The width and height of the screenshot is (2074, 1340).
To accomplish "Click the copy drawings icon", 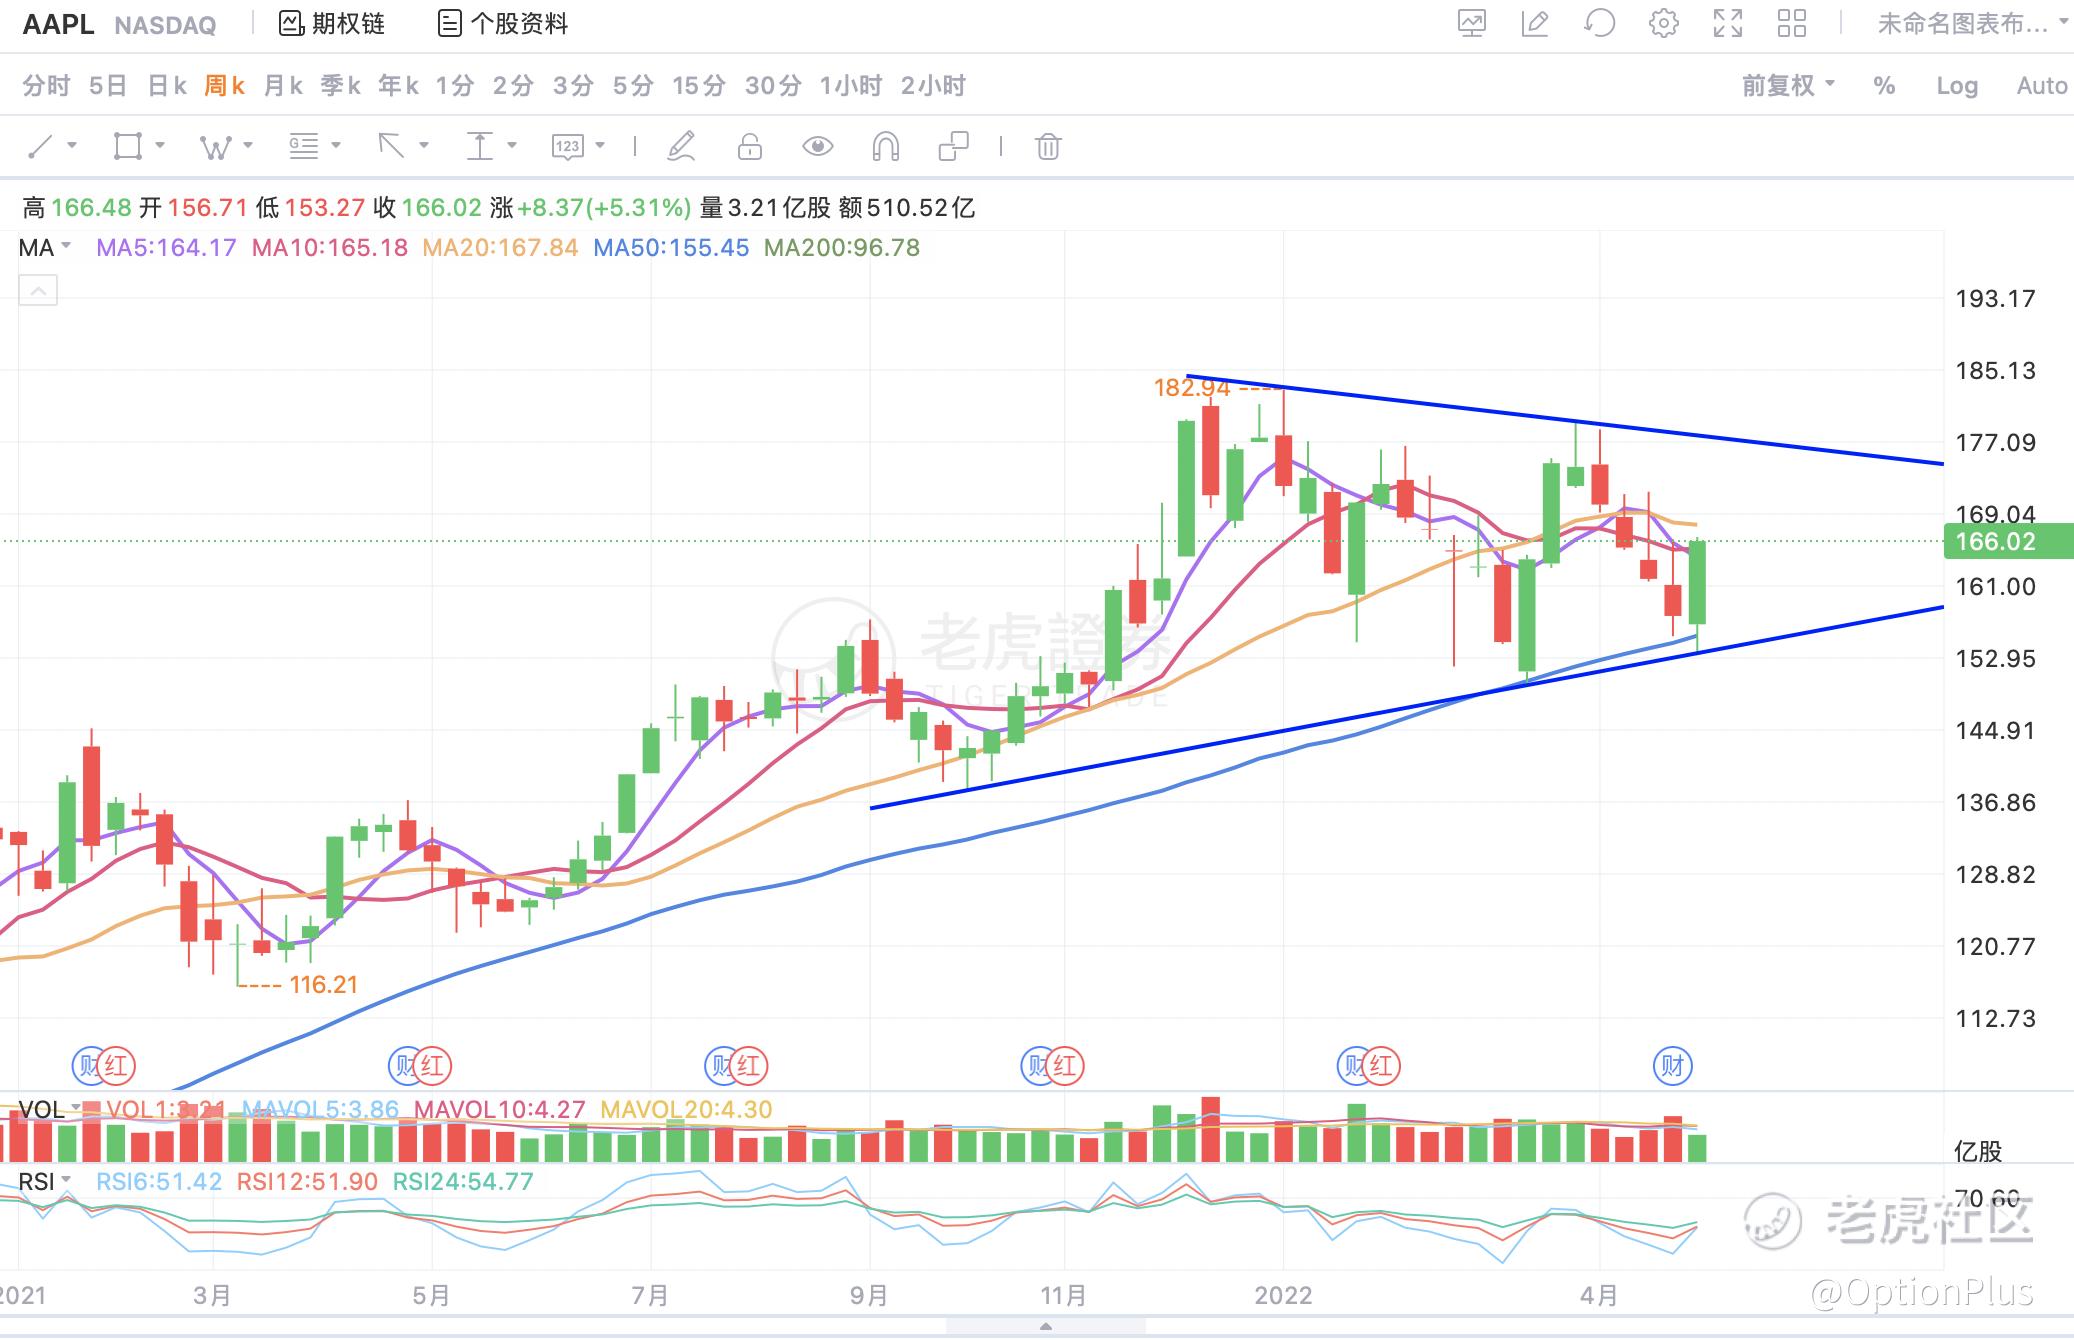I will click(x=954, y=147).
